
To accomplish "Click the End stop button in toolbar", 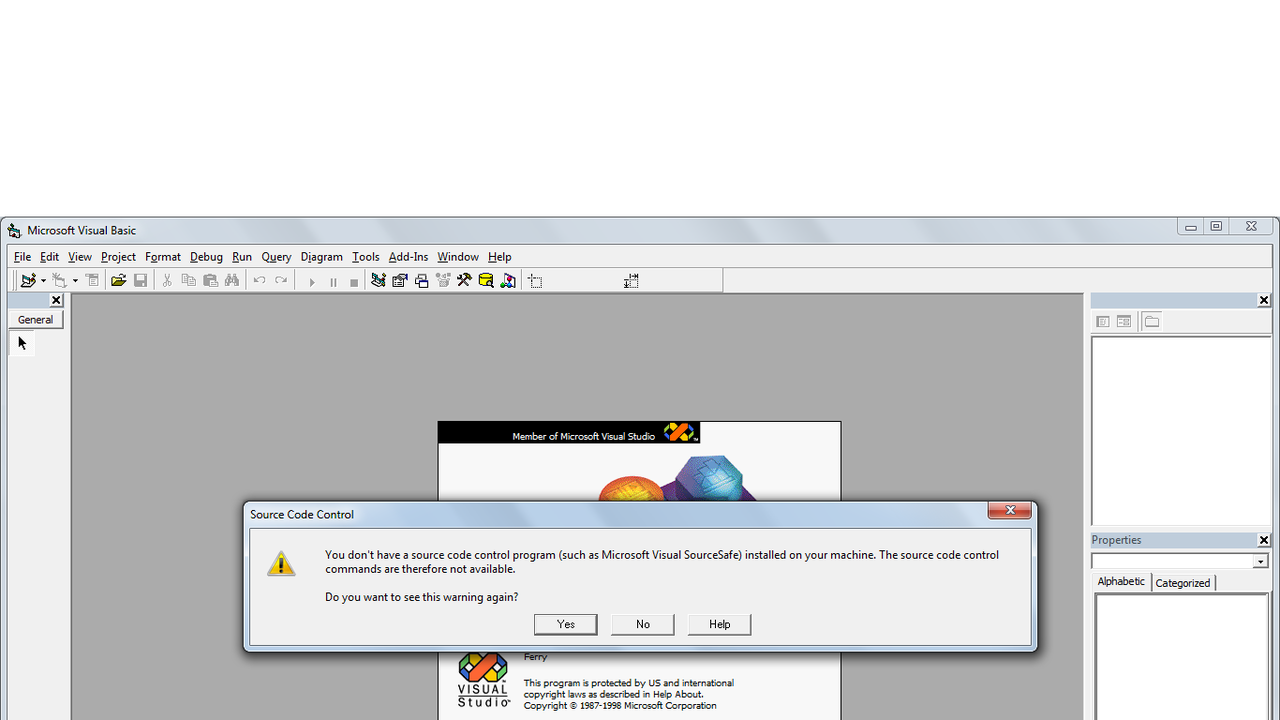I will click(x=354, y=282).
